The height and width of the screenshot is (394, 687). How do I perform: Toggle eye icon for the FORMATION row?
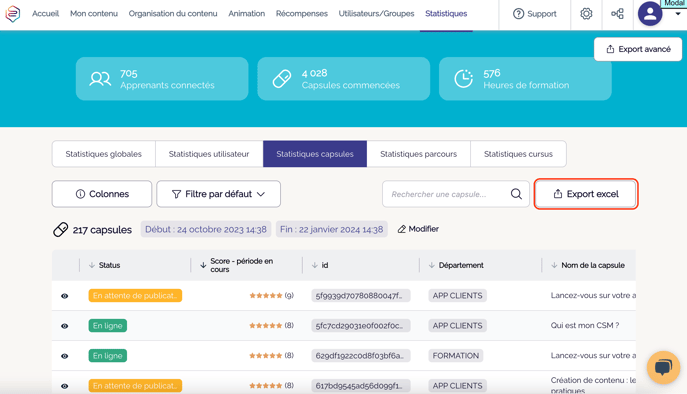[x=64, y=356]
